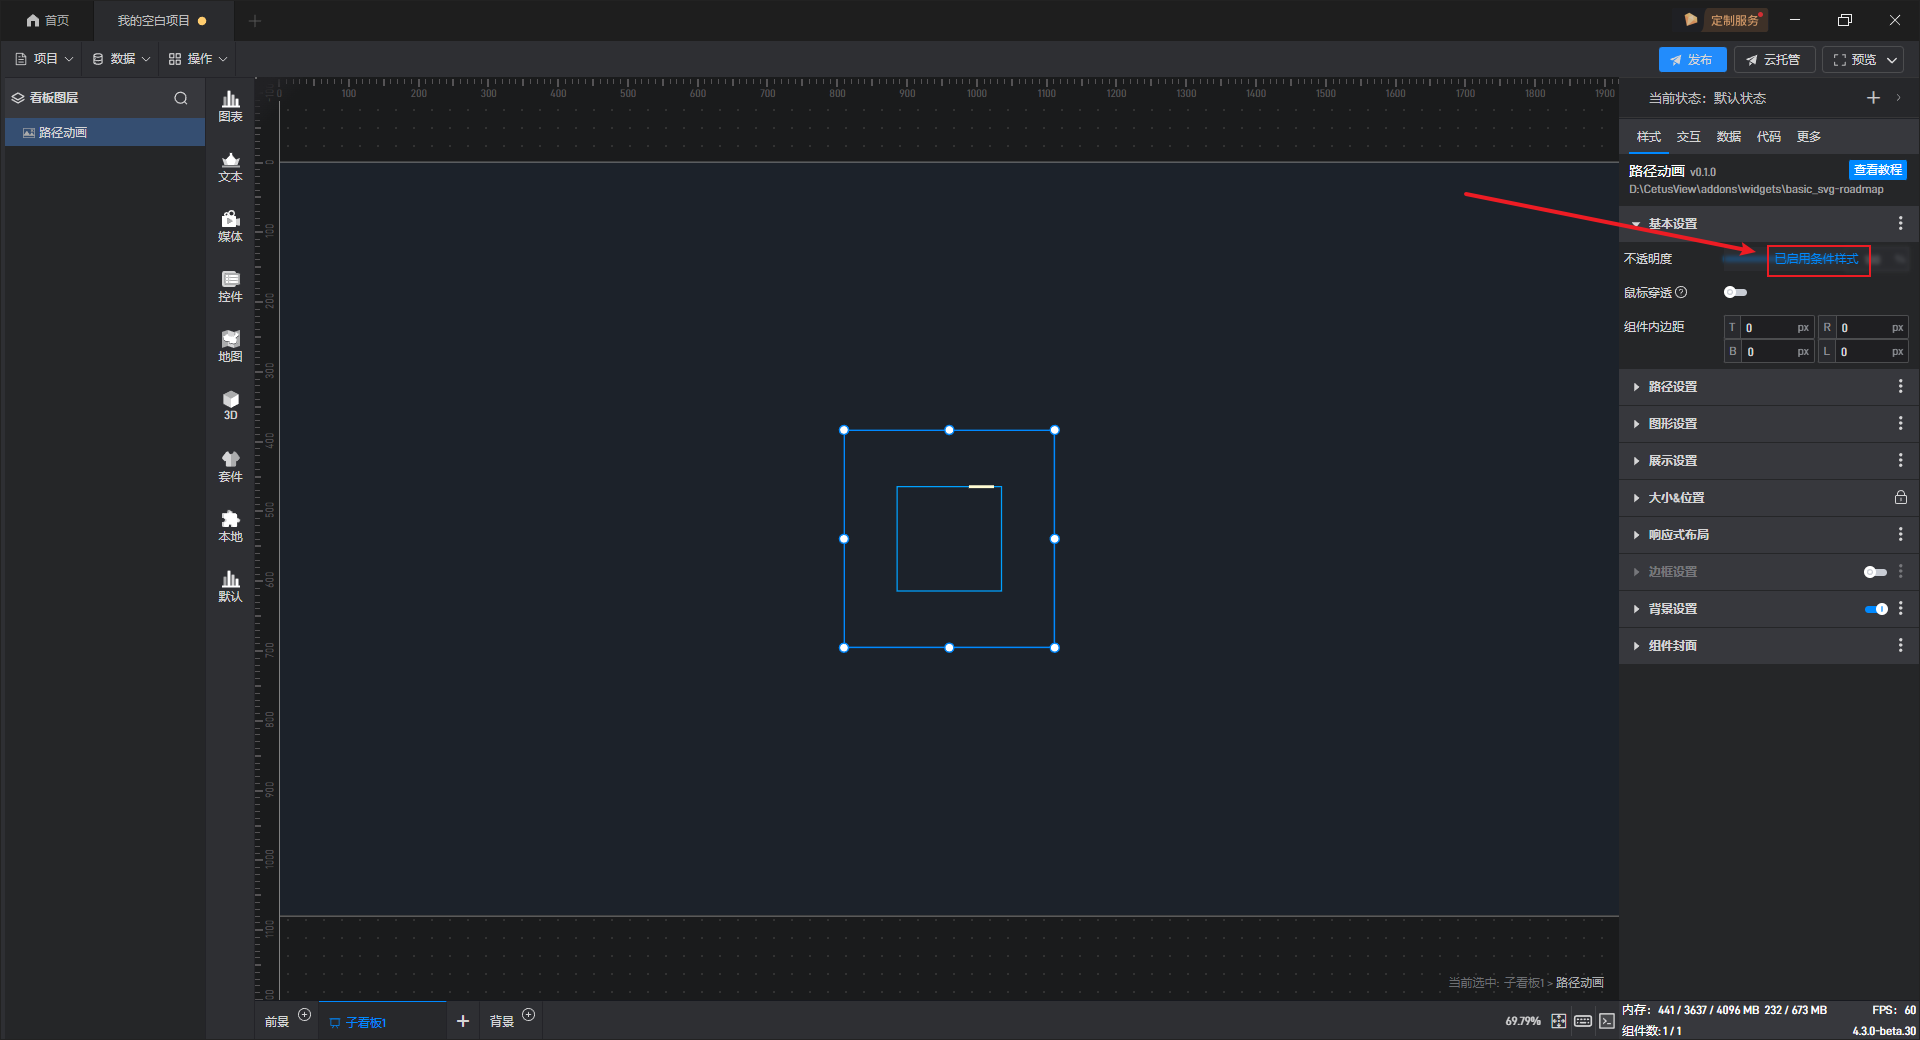The height and width of the screenshot is (1040, 1920).
Task: Open keyboard shortcuts icon in status bar
Action: [1583, 1021]
